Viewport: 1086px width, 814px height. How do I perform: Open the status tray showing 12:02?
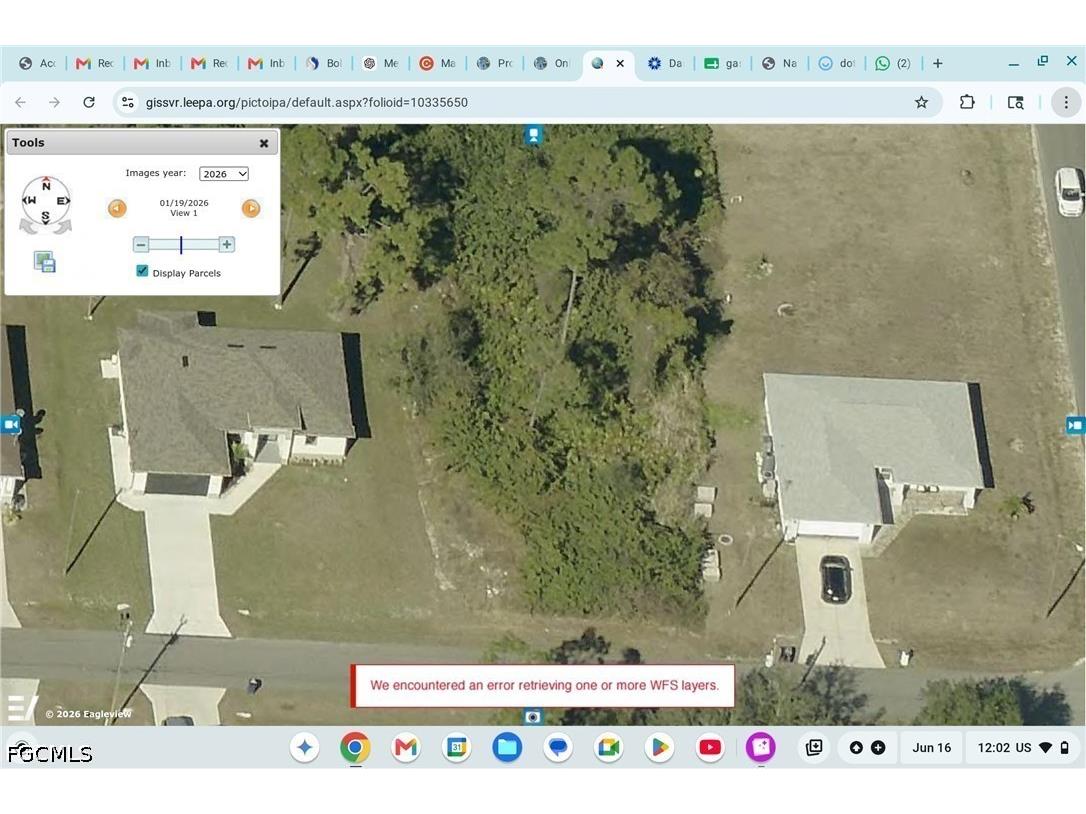click(x=1023, y=747)
